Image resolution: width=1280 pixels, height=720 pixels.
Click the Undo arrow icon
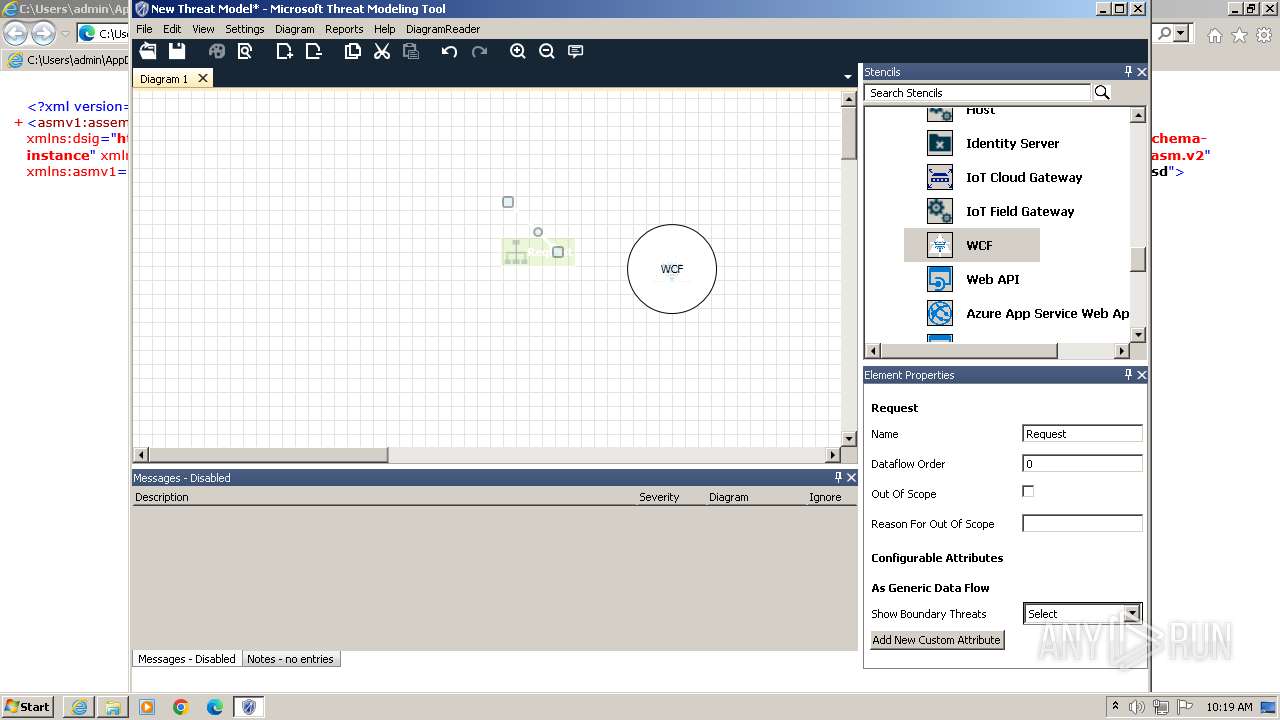(450, 51)
